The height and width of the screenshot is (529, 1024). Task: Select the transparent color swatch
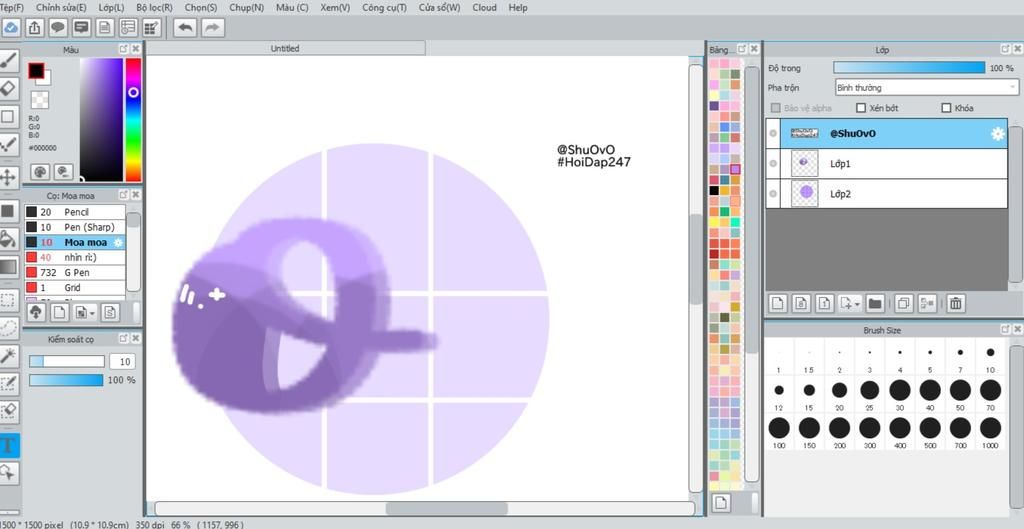(40, 100)
